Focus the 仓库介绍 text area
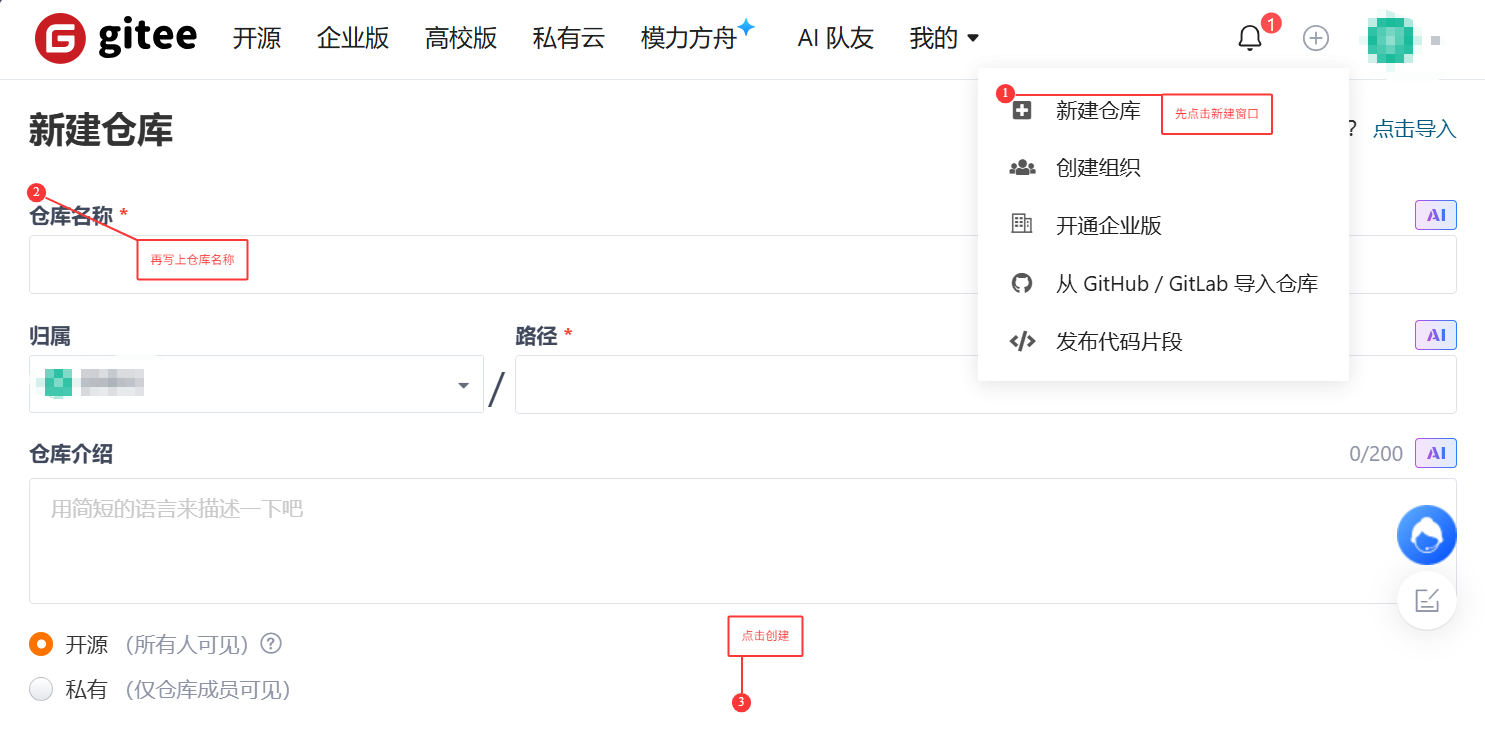 tap(742, 541)
